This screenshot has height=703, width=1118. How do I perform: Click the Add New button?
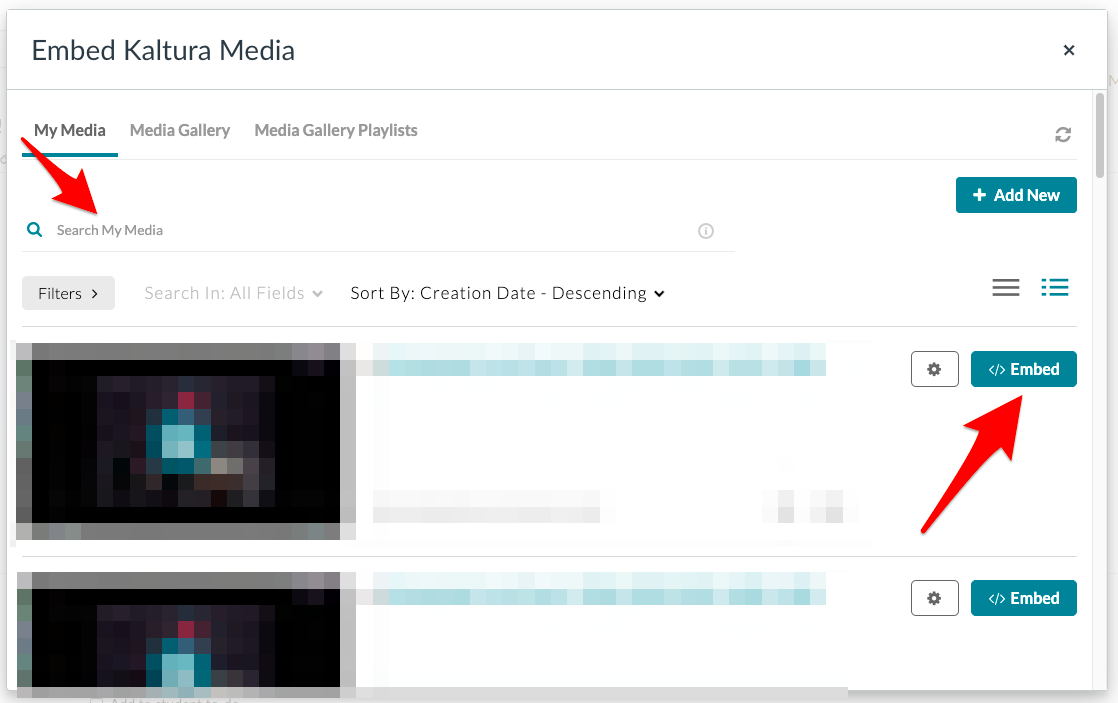[x=1016, y=195]
